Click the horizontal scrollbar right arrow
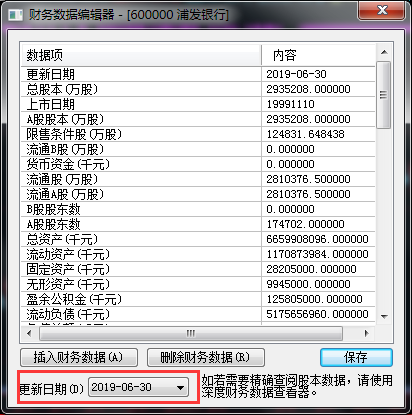 pyautogui.click(x=367, y=333)
